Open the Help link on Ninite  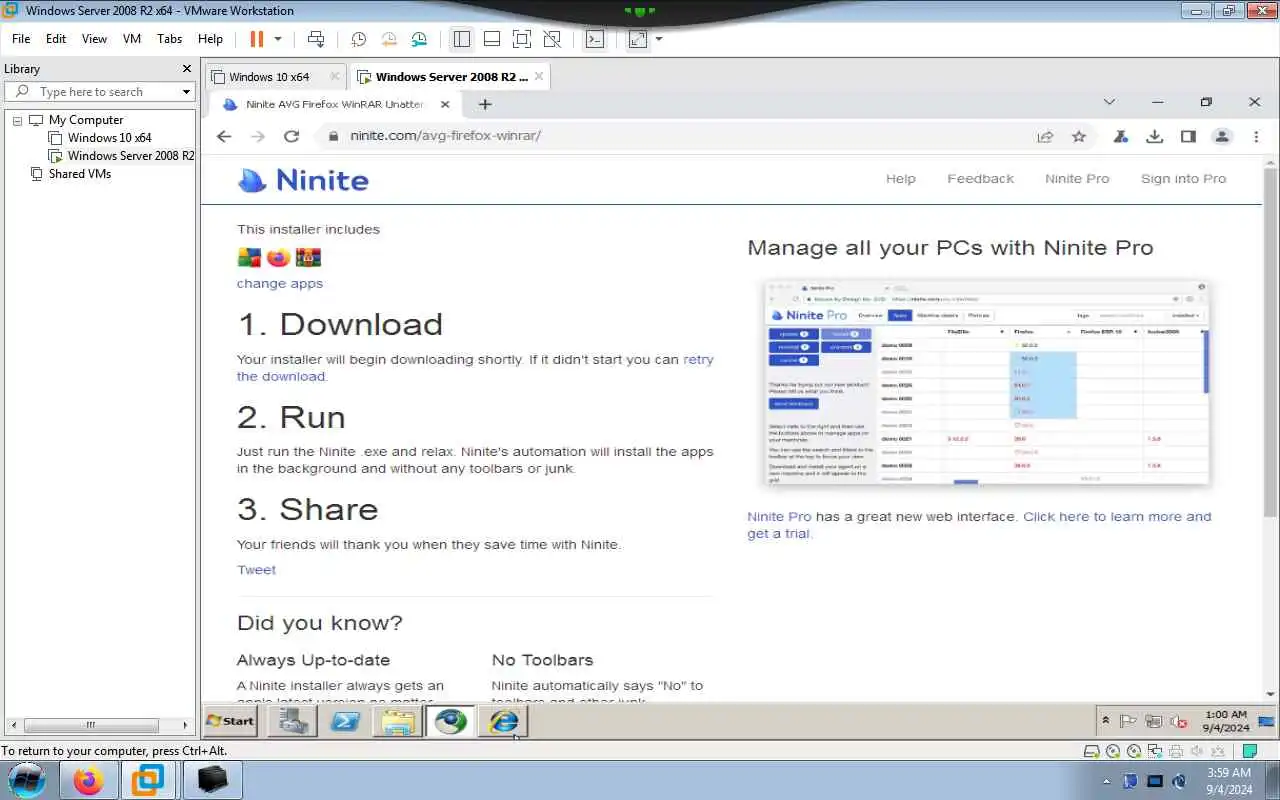tap(900, 179)
